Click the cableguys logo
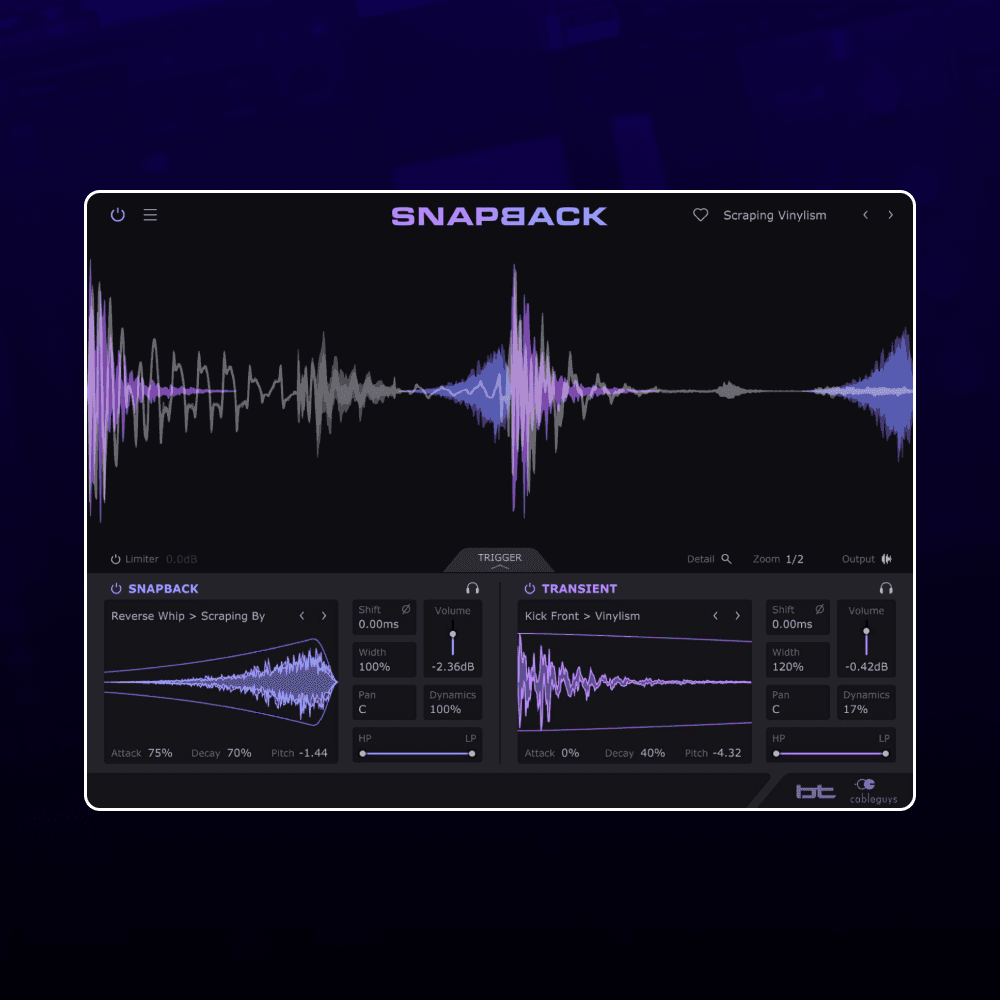 (873, 791)
